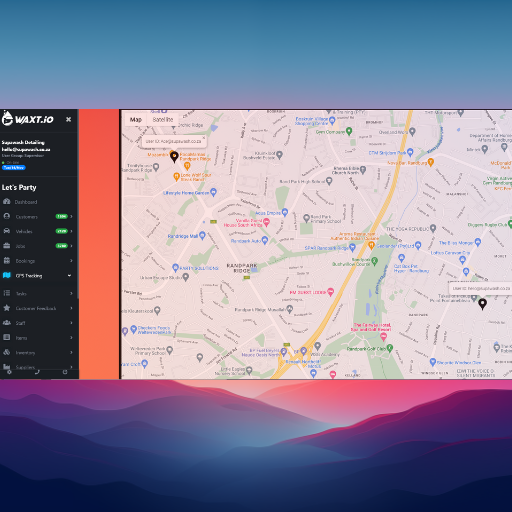Viewport: 512px width, 512px height.
Task: Expand the Inventory submenu chevron
Action: [x=71, y=352]
